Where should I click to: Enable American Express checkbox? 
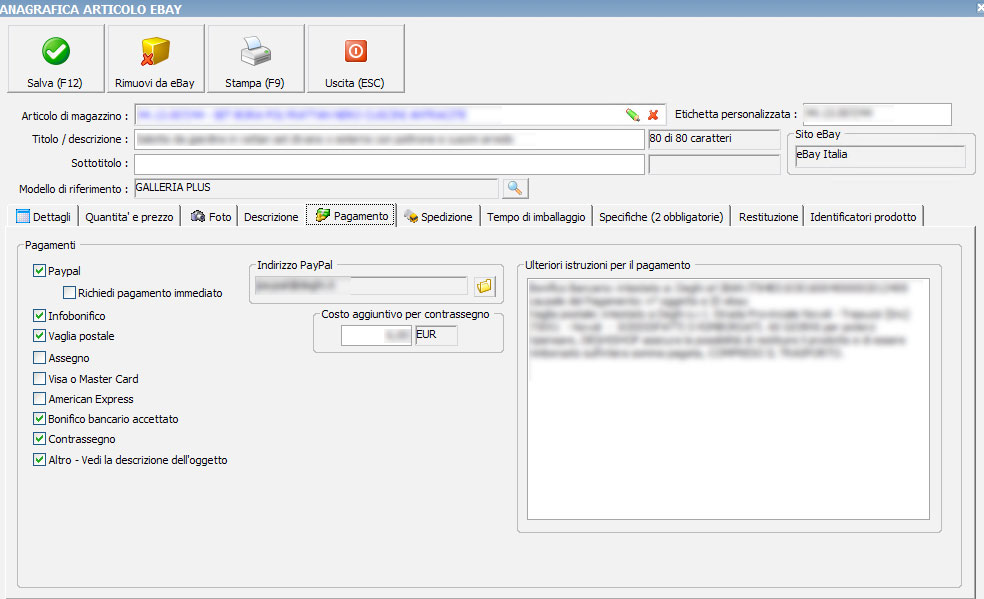point(39,398)
